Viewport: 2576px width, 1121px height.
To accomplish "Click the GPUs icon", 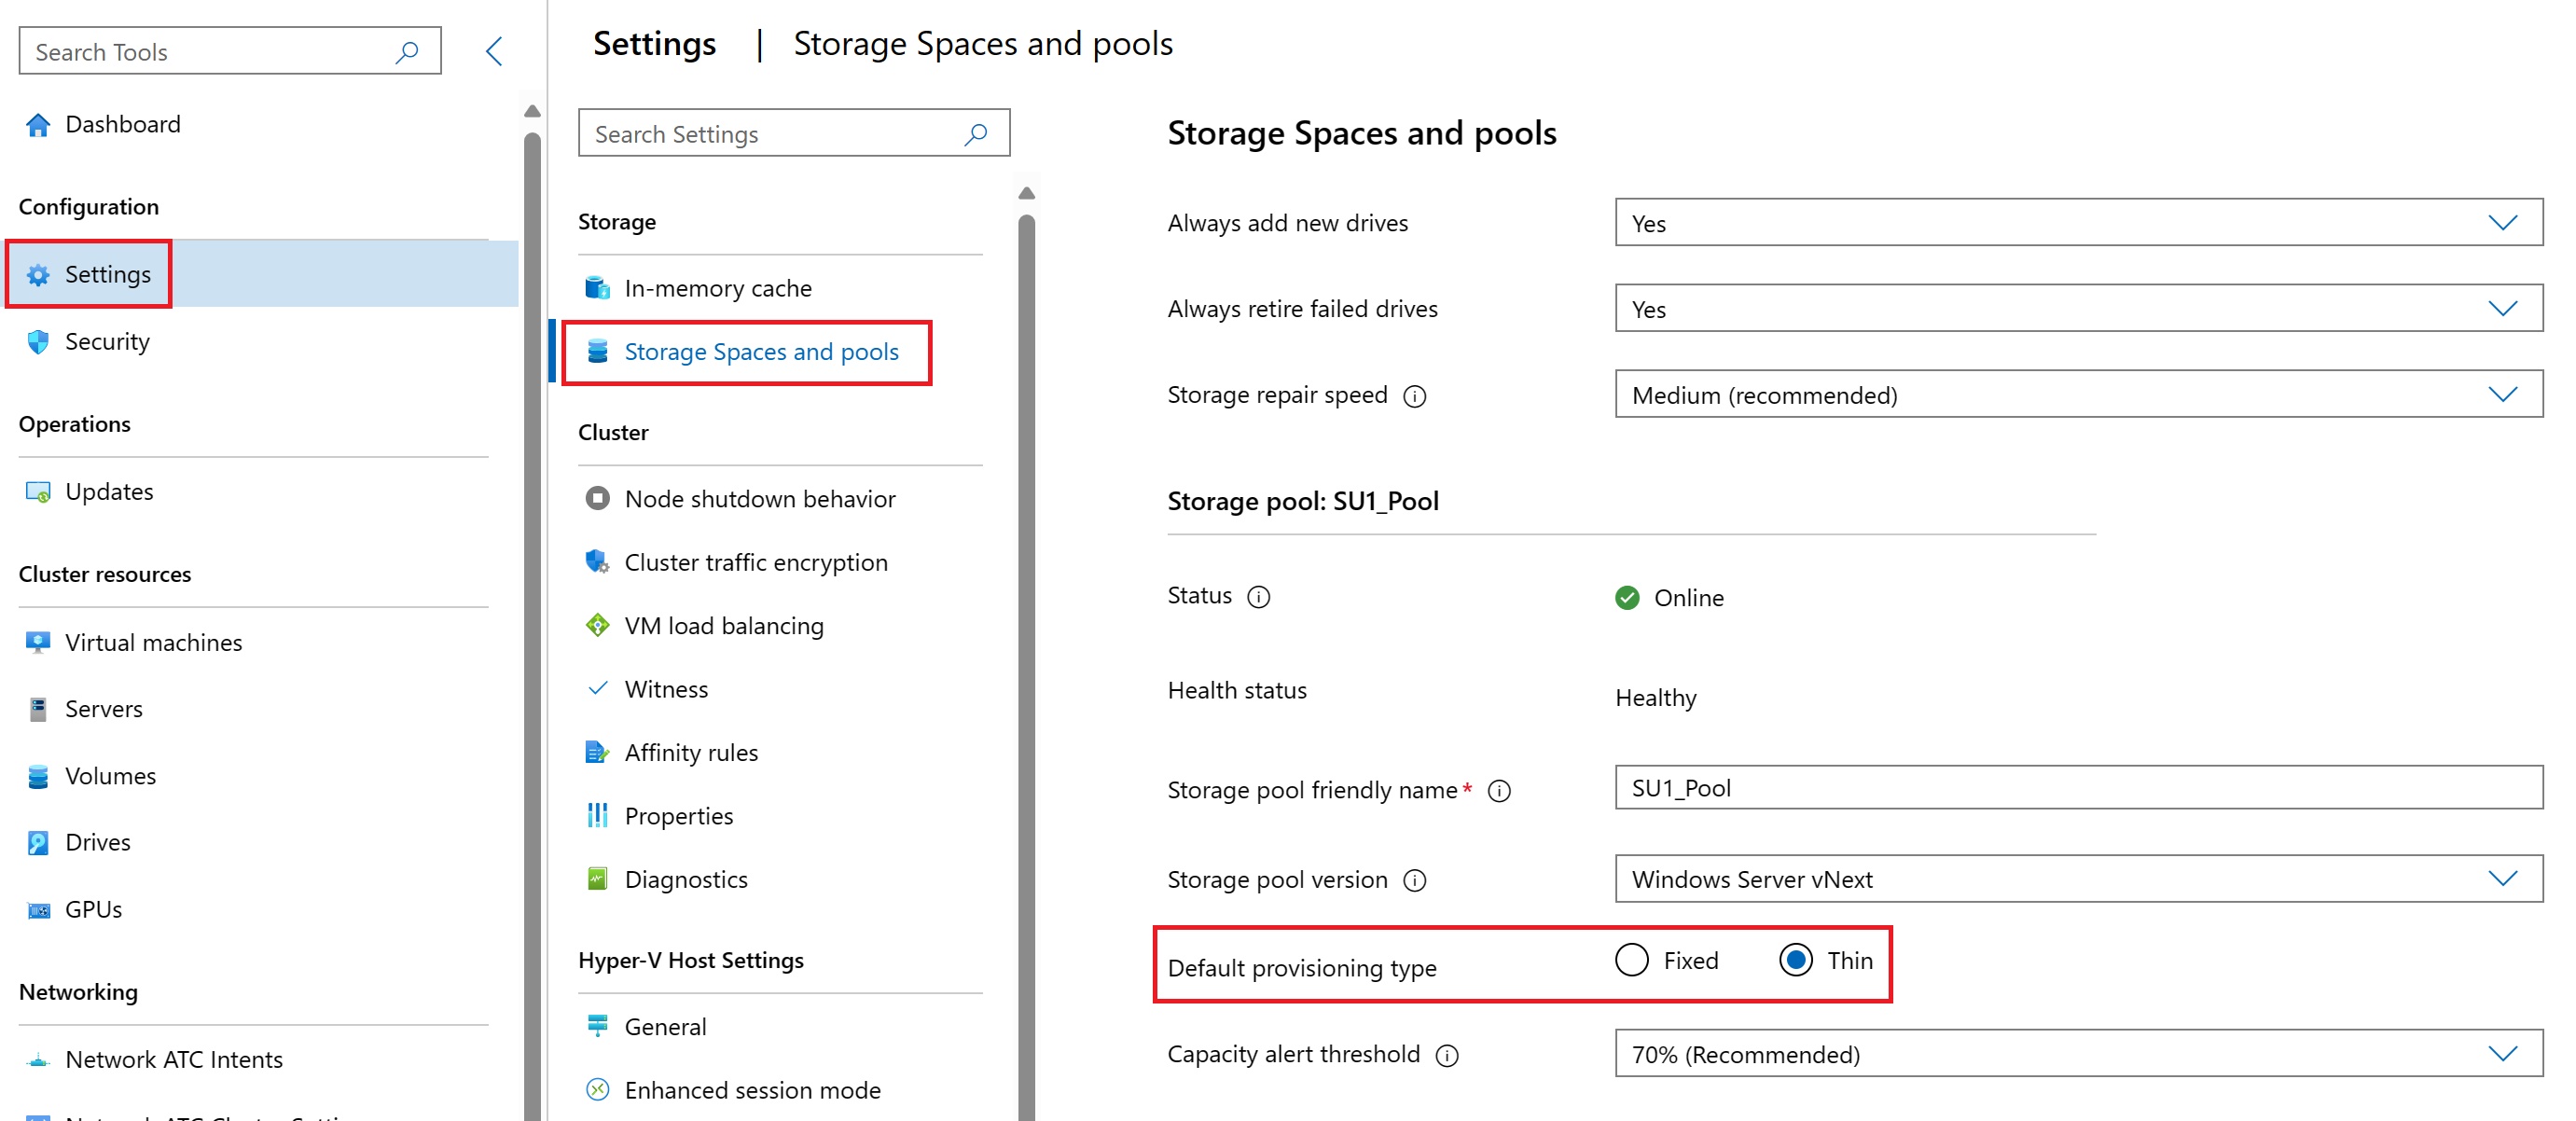I will point(38,910).
